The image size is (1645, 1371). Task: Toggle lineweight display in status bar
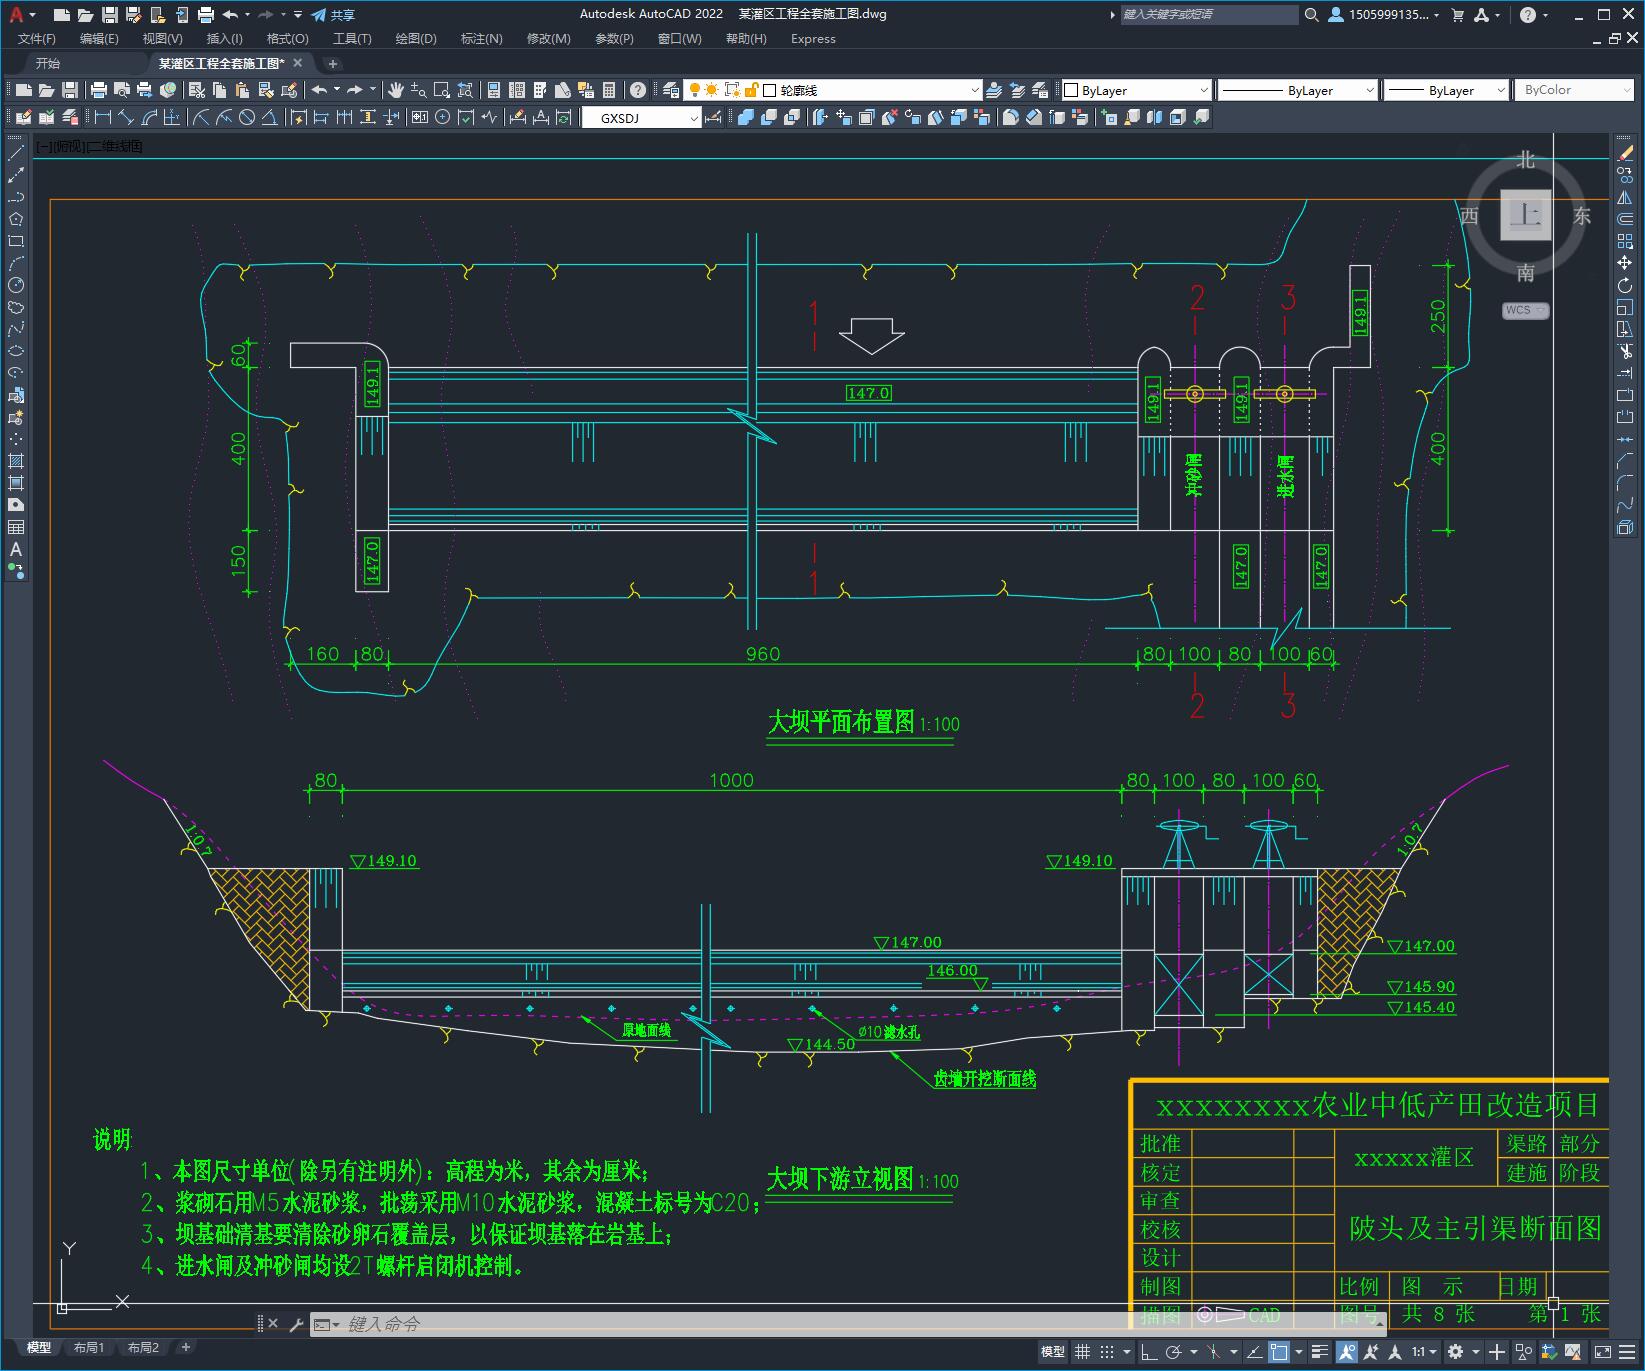point(1320,1352)
